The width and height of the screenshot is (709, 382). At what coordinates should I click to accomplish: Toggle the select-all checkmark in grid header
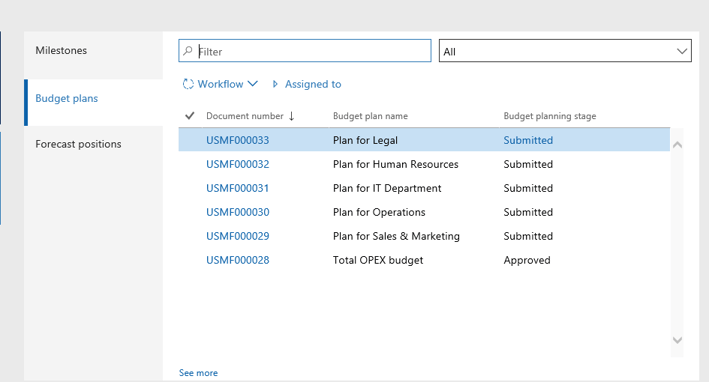[x=190, y=116]
